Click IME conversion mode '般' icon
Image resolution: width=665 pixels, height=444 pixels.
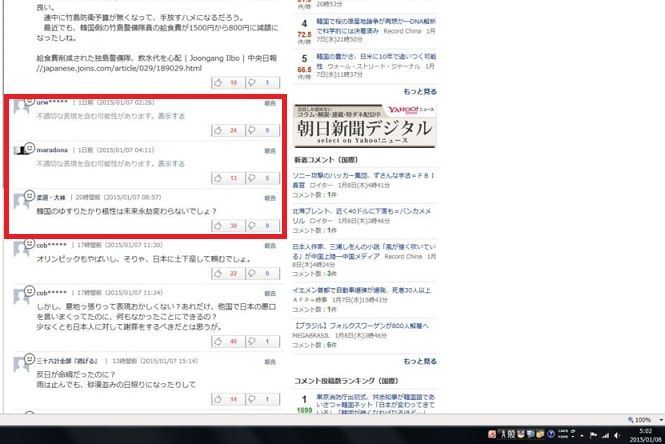click(x=511, y=434)
